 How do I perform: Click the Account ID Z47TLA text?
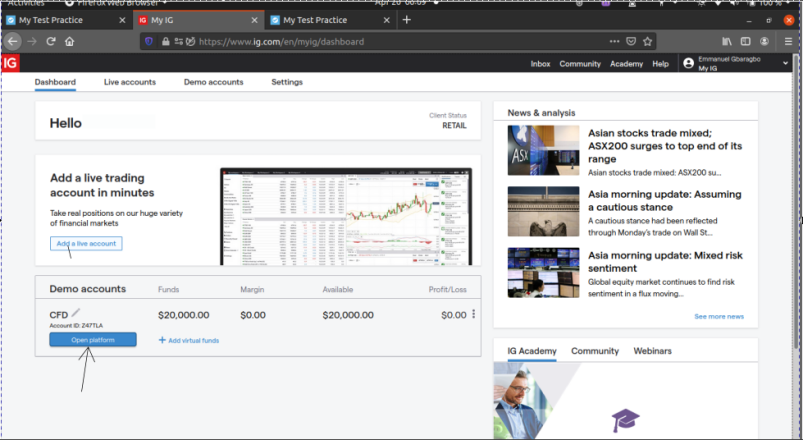click(x=76, y=326)
